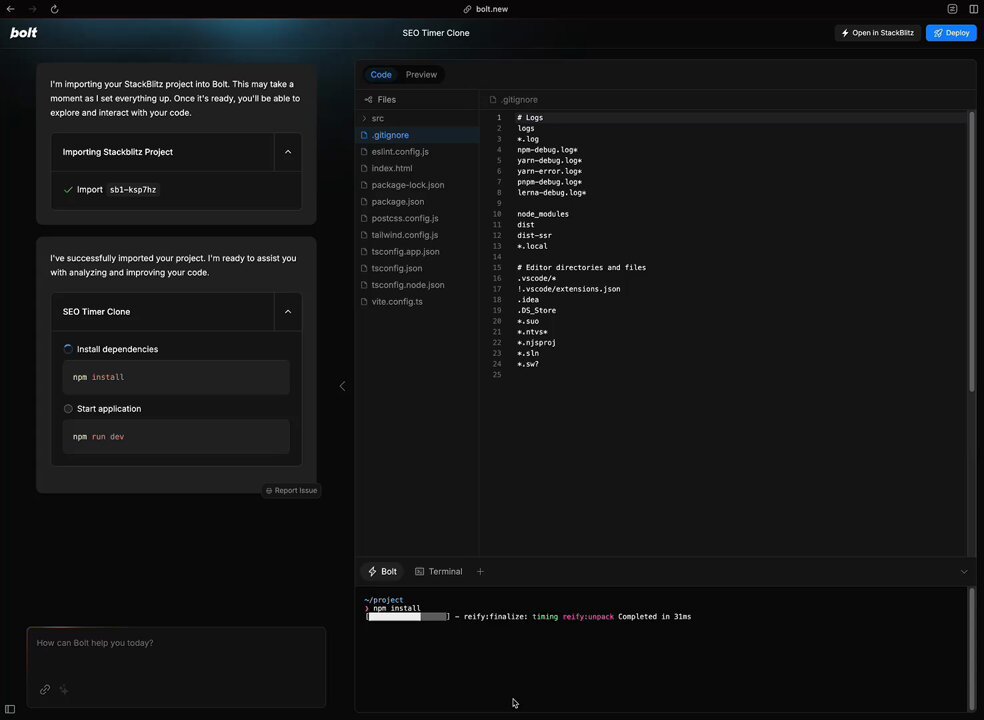Toggle the sidebar icon at bottom left
The image size is (984, 720).
(10, 709)
